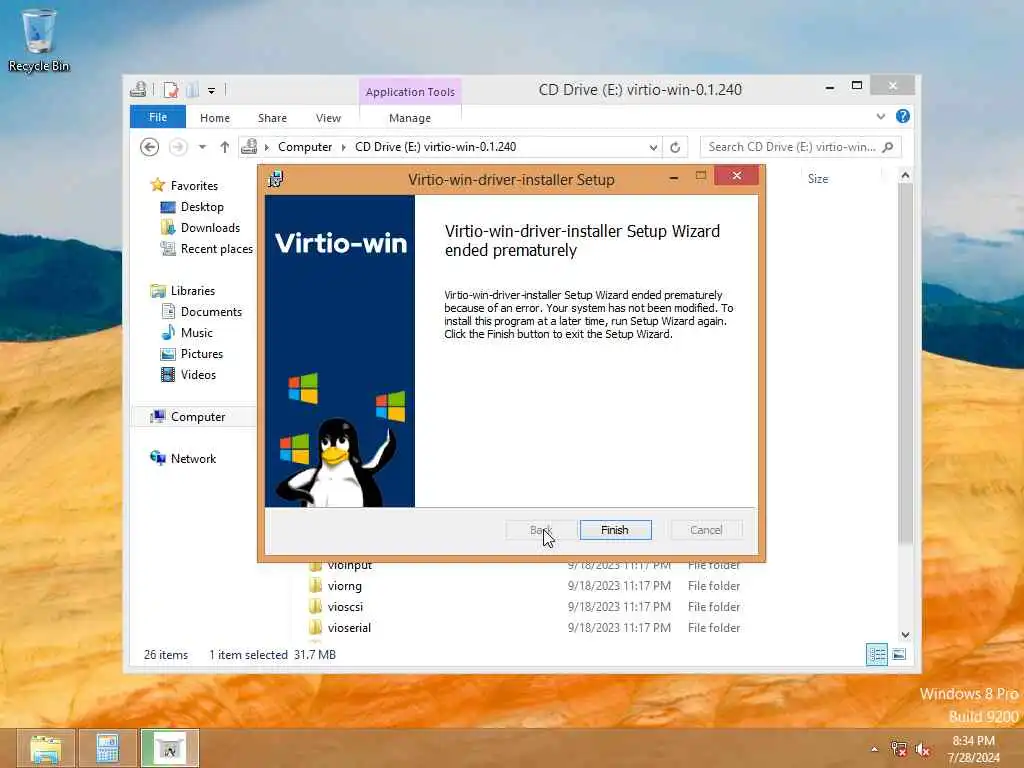Select the viorng folder
This screenshot has height=768, width=1024.
[344, 586]
